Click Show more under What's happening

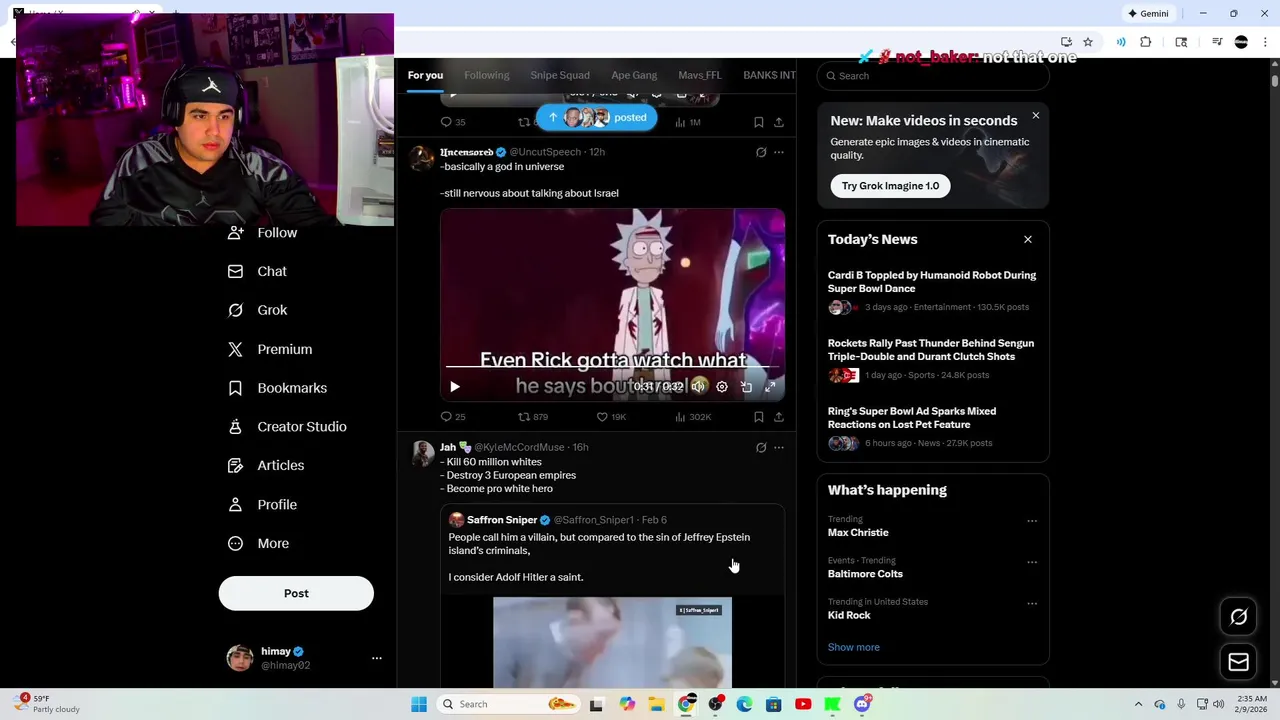pos(854,647)
